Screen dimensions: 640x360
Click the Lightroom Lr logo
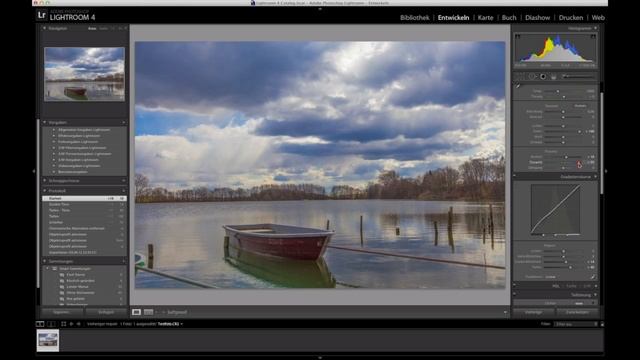[41, 16]
